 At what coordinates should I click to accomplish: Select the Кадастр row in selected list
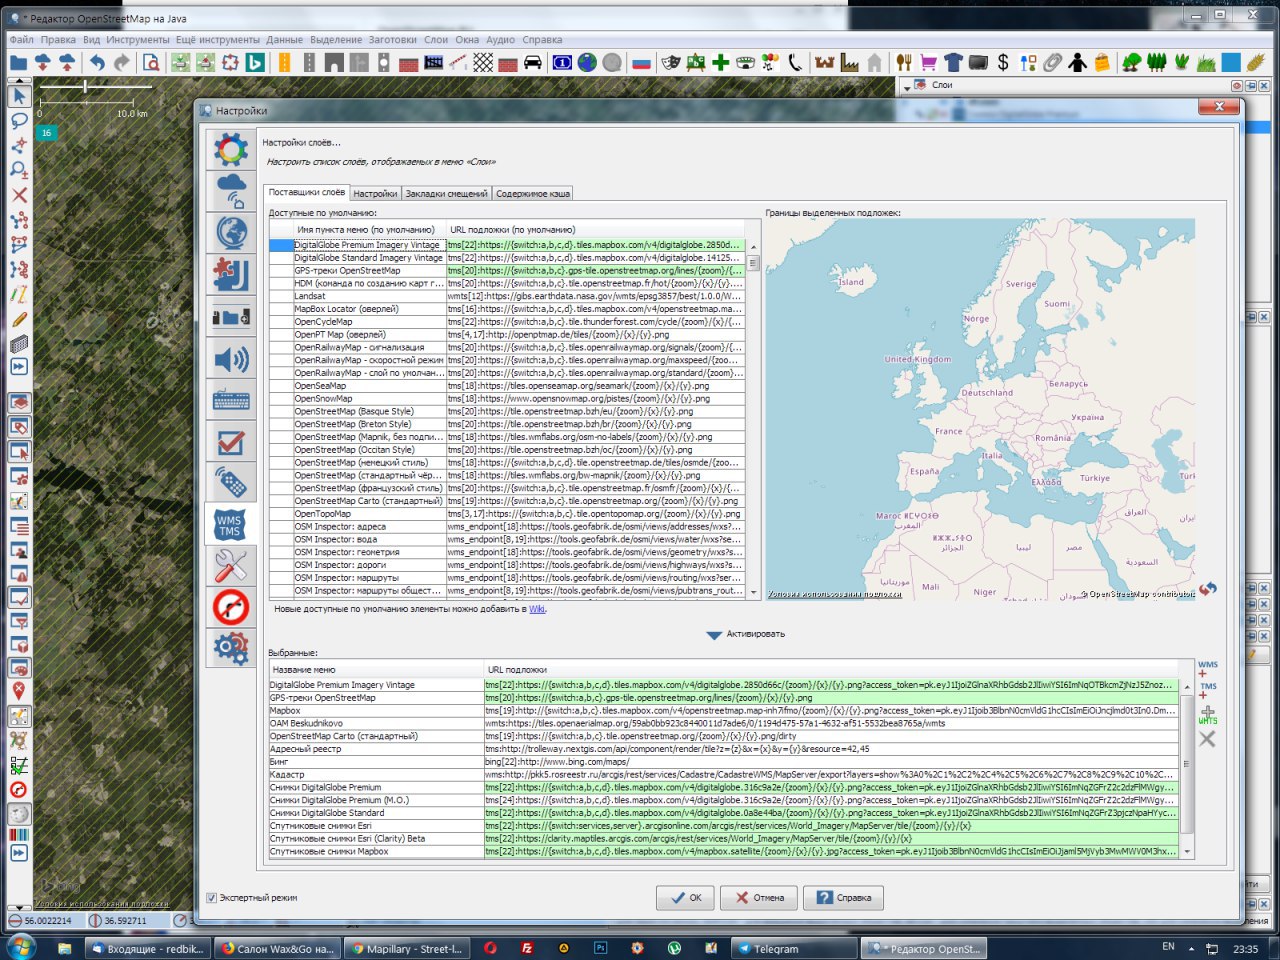coord(724,775)
